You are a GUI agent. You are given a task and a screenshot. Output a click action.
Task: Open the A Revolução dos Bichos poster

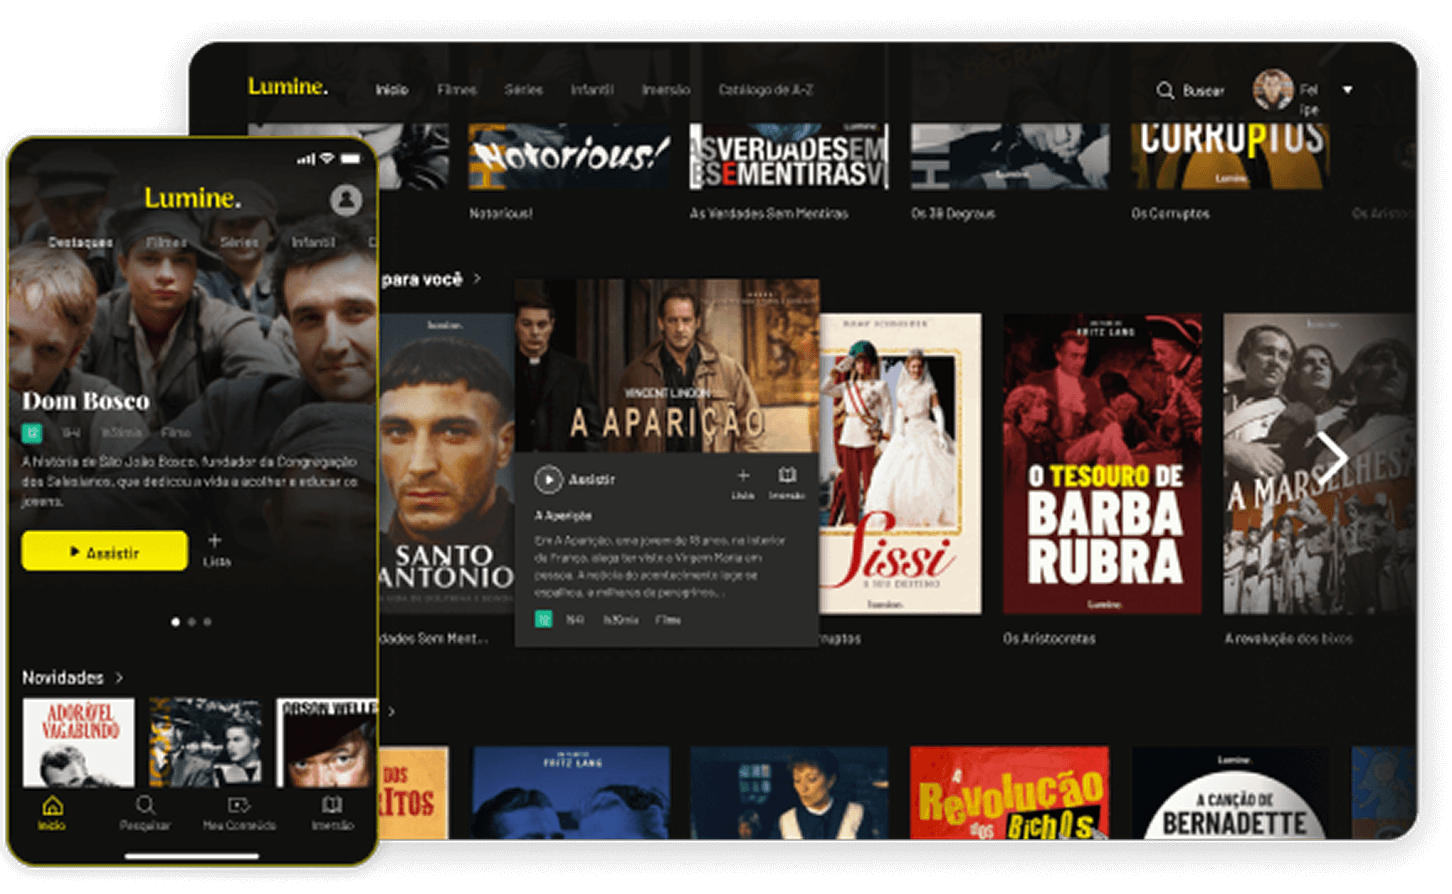1009,792
